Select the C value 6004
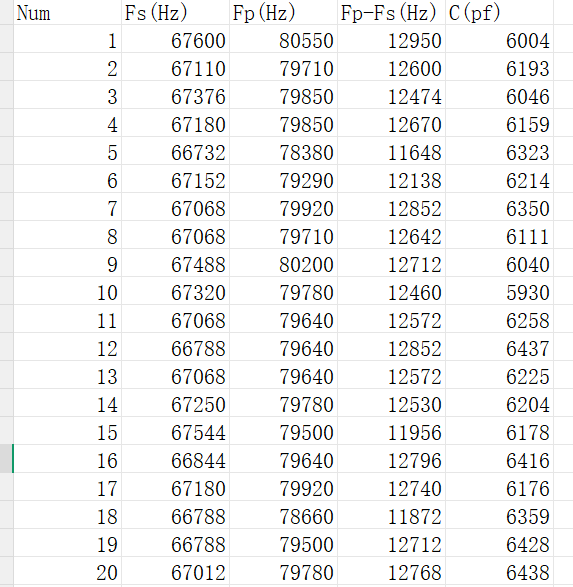This screenshot has height=587, width=573. 500,39
